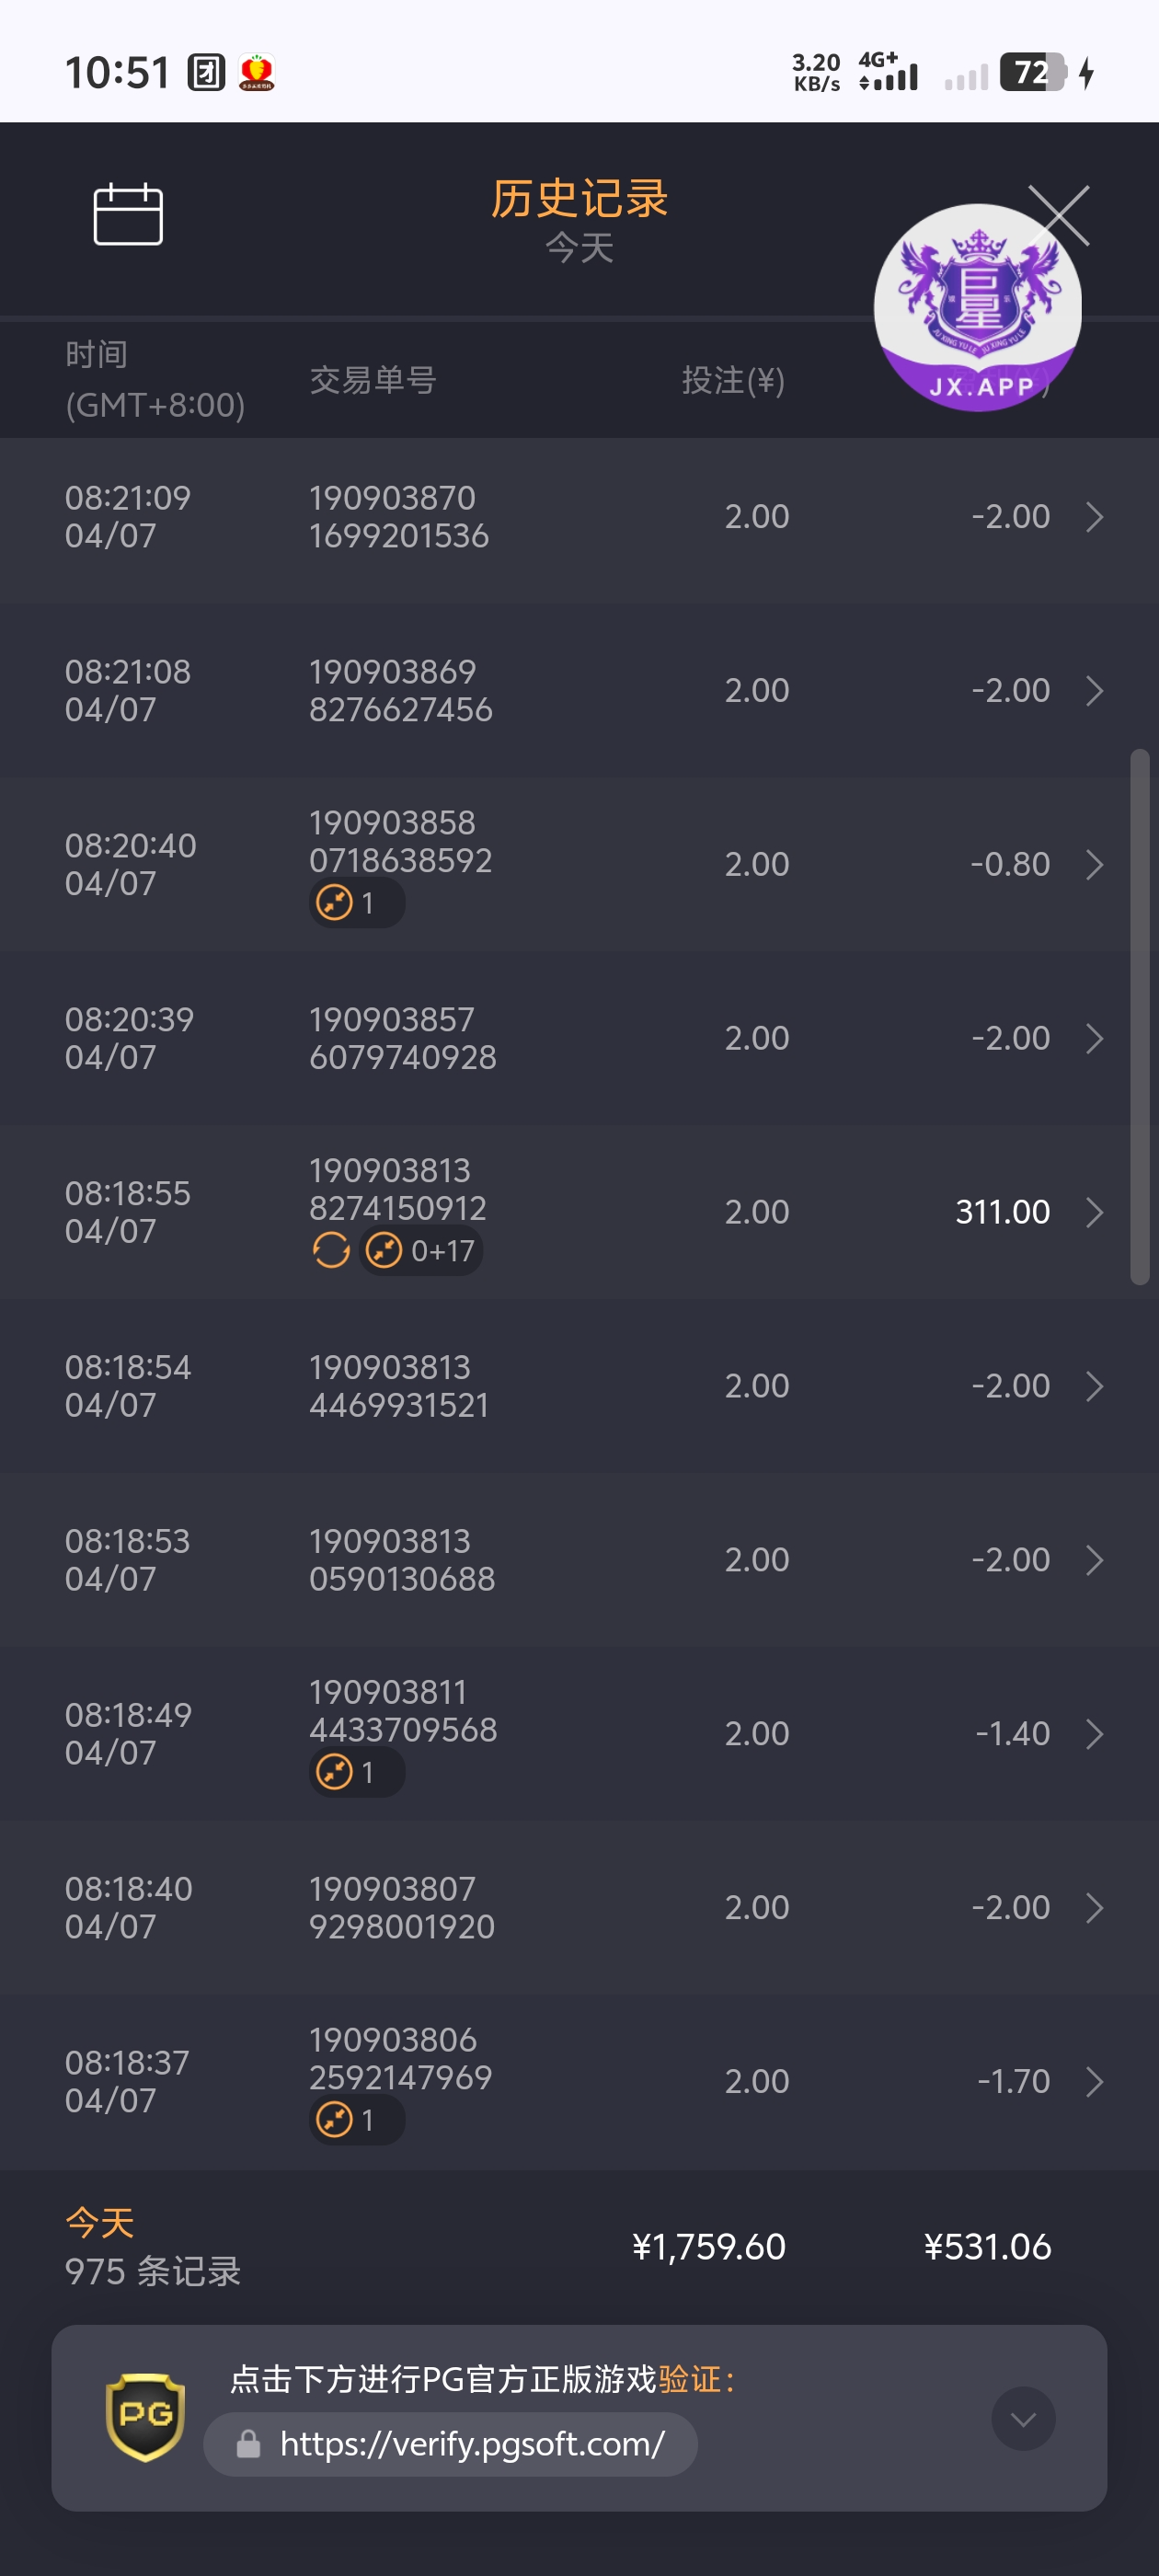Expand the 311.00 win record chevron
Image resolution: width=1159 pixels, height=2576 pixels.
click(x=1094, y=1212)
